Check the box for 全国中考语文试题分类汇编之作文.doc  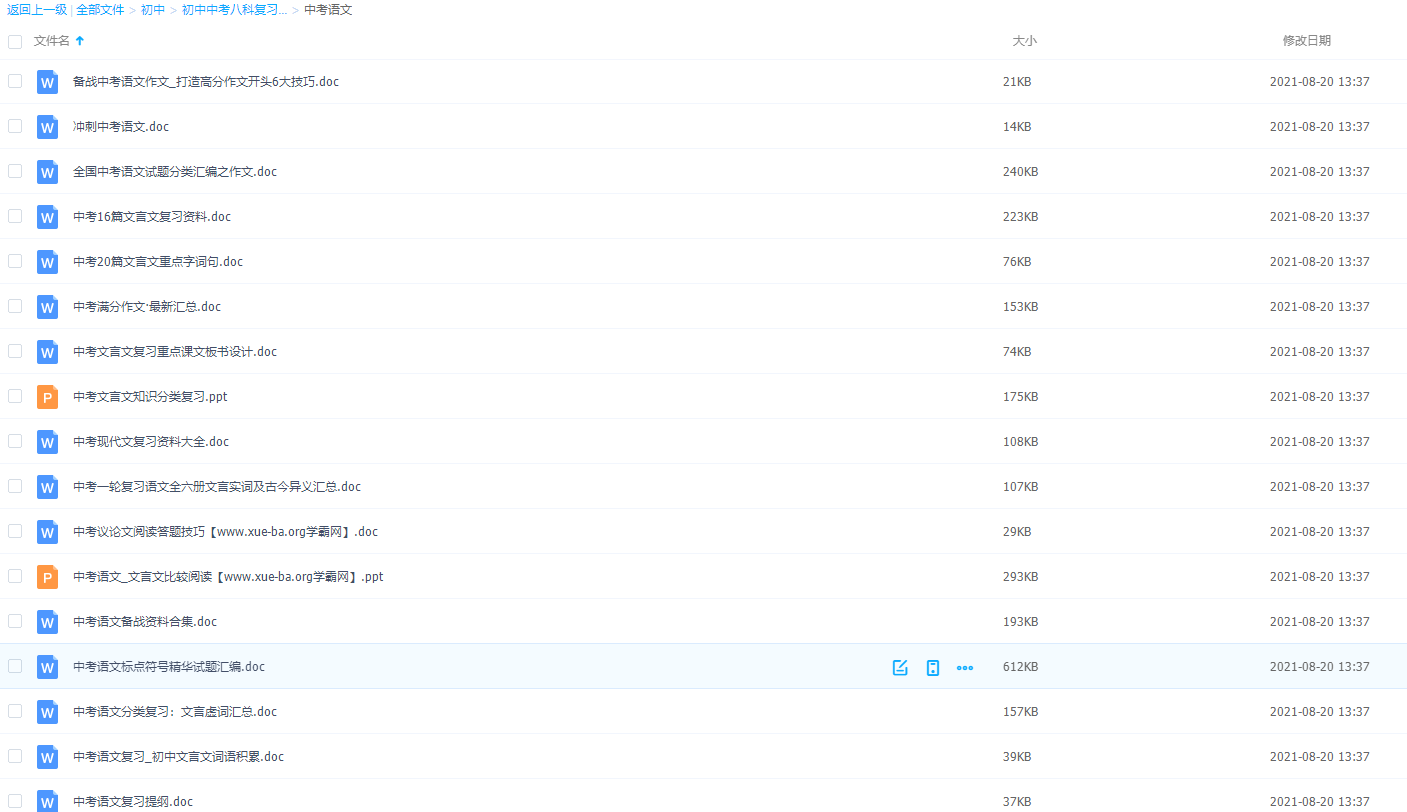[15, 171]
